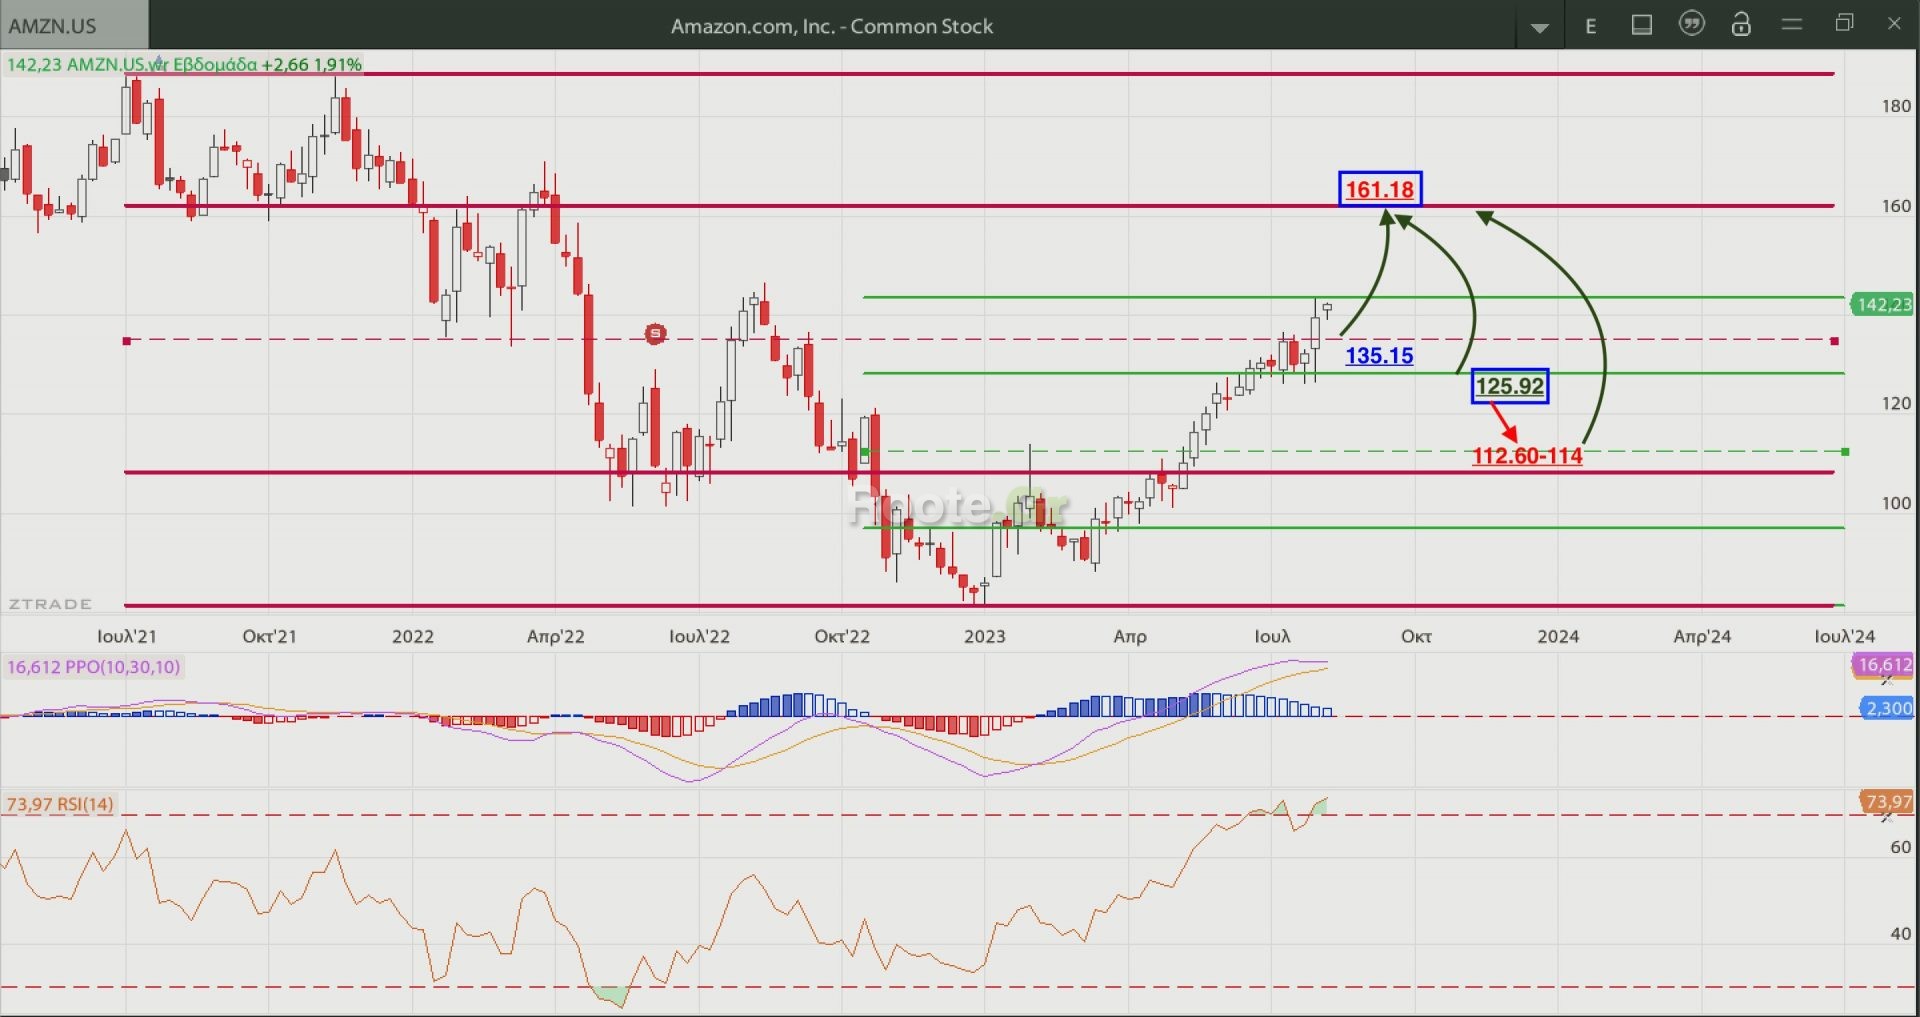Open the quotation mark comments icon
The height and width of the screenshot is (1017, 1920).
1691,24
